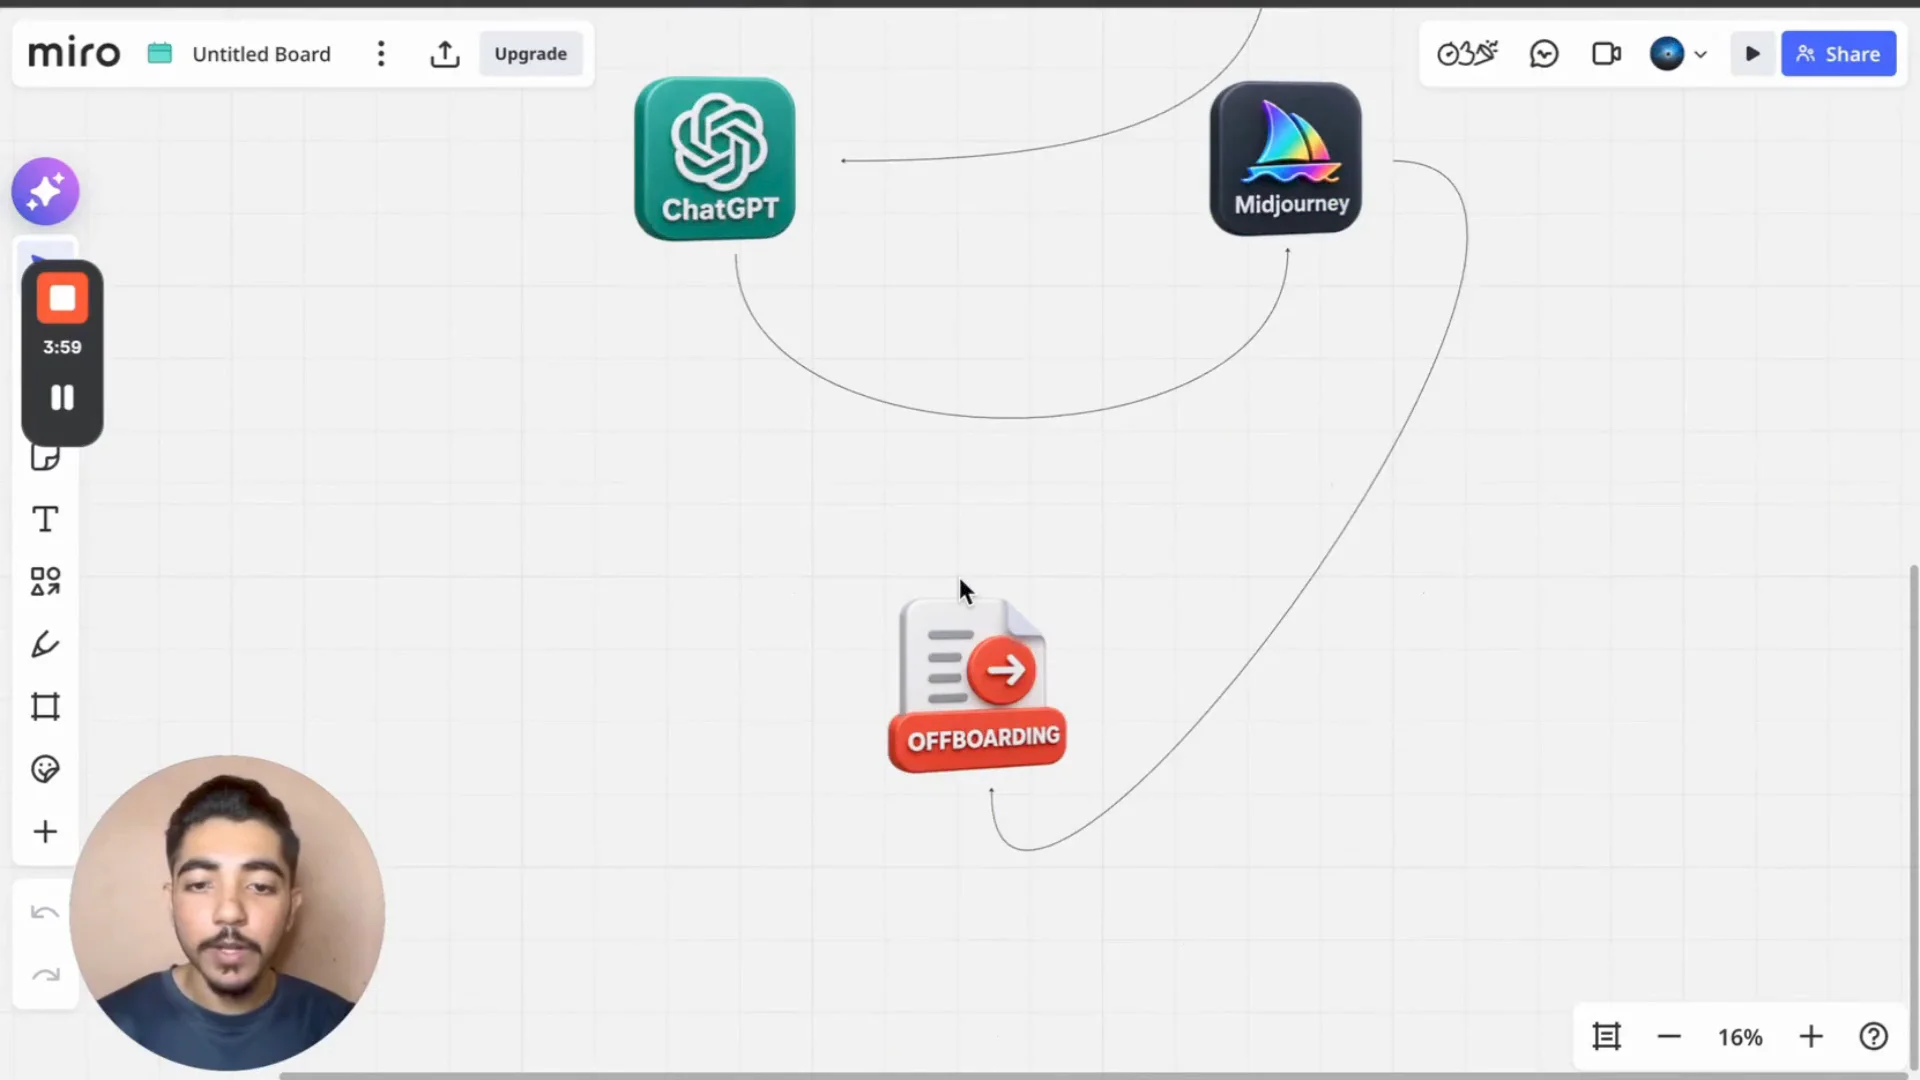Click the Upgrade button

coord(530,54)
